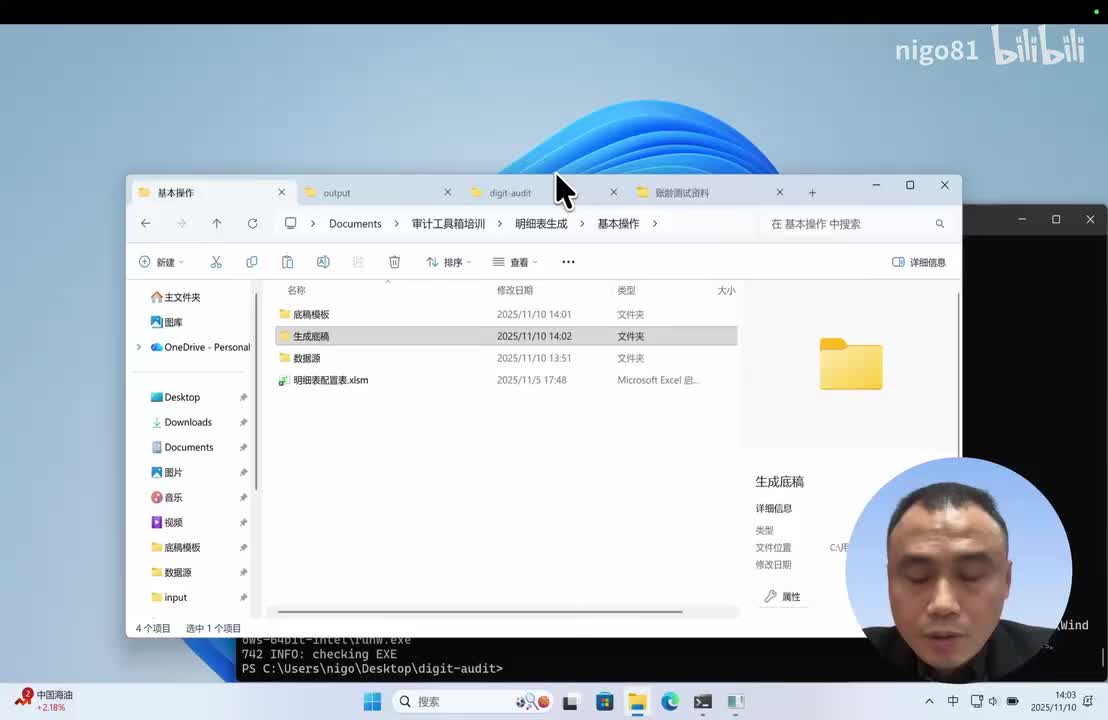Viewport: 1108px width, 720px height.
Task: Open the Terminal icon in taskbar
Action: point(702,702)
